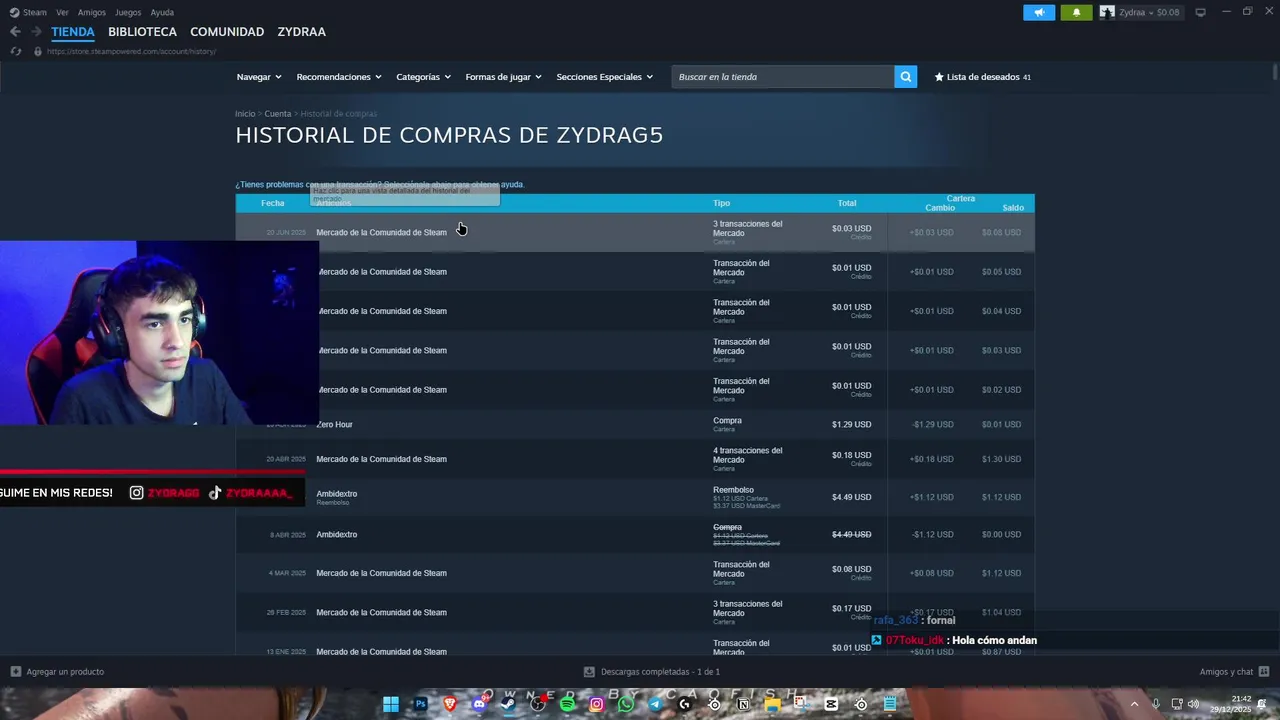
Task: Expand the Zydraa account dropdown
Action: (x=1149, y=12)
